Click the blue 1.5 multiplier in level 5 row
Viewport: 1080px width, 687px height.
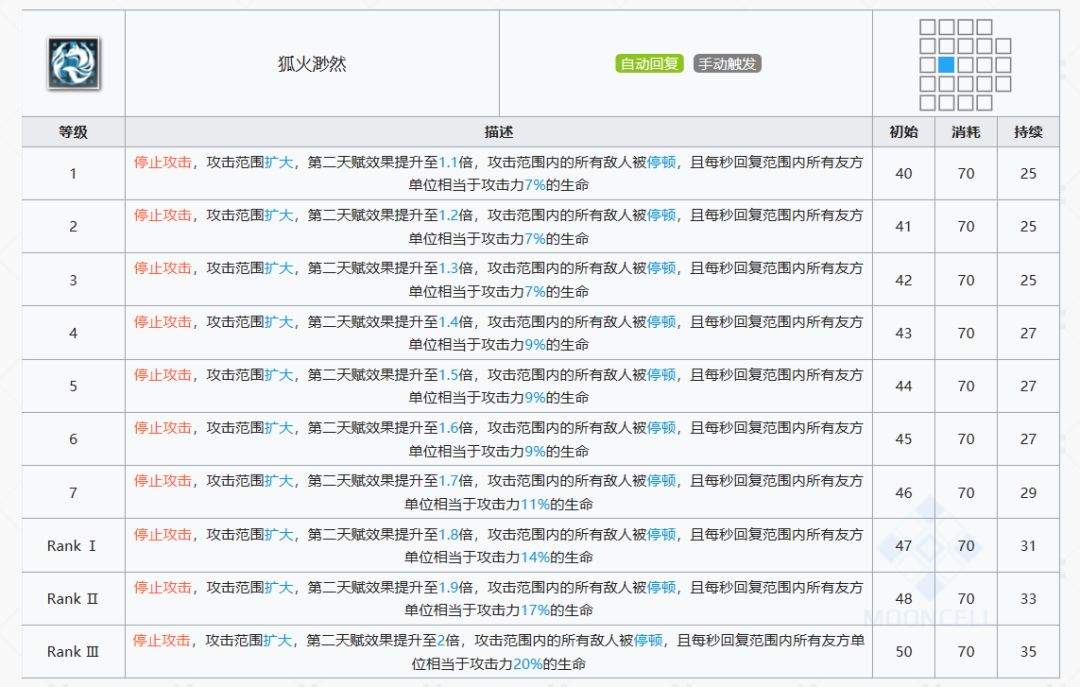click(x=448, y=375)
